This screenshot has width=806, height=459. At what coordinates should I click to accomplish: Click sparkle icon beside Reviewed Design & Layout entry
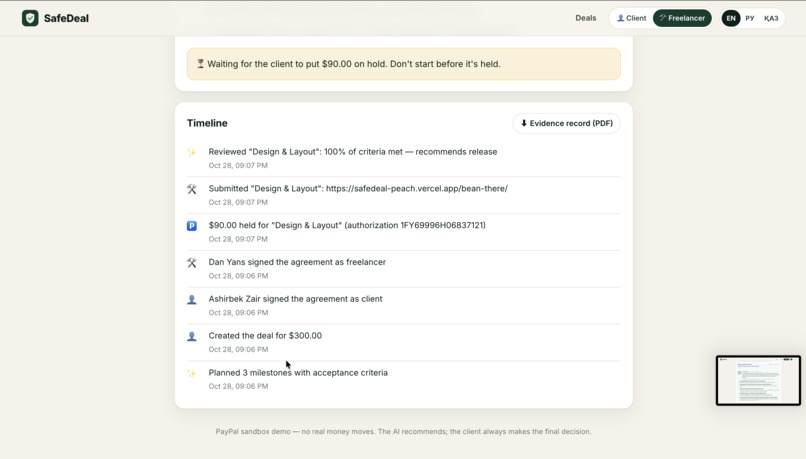point(192,152)
